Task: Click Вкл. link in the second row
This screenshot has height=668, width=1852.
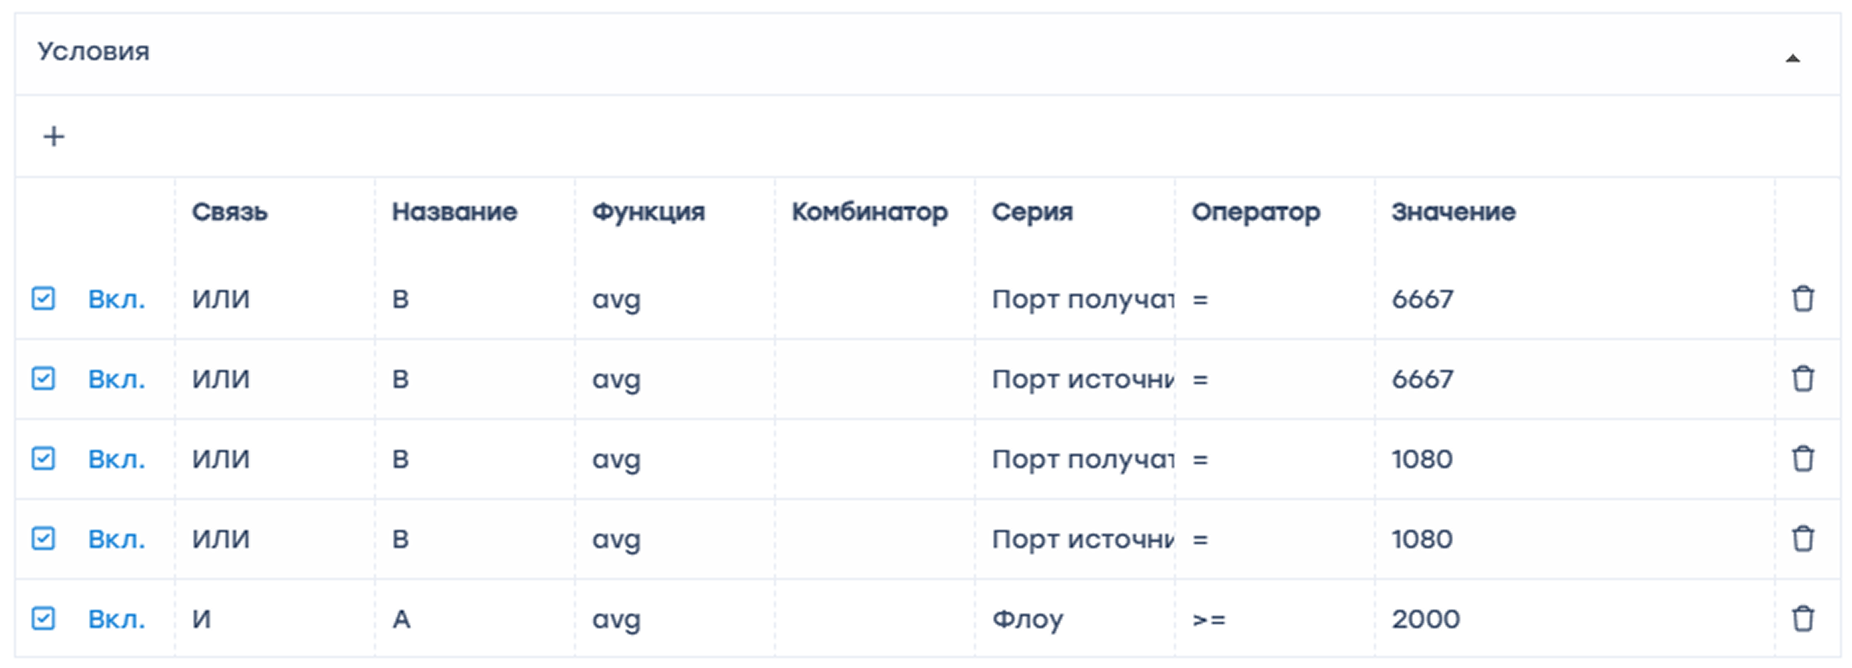Action: pos(116,379)
